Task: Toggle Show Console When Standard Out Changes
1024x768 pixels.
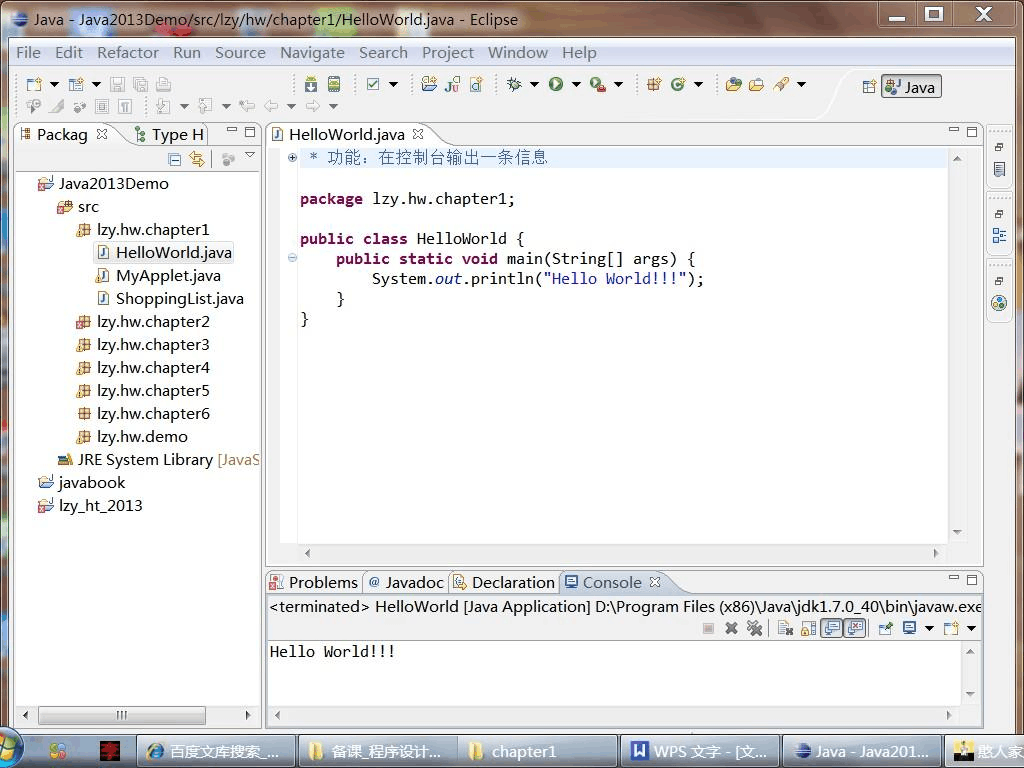Action: tap(831, 628)
